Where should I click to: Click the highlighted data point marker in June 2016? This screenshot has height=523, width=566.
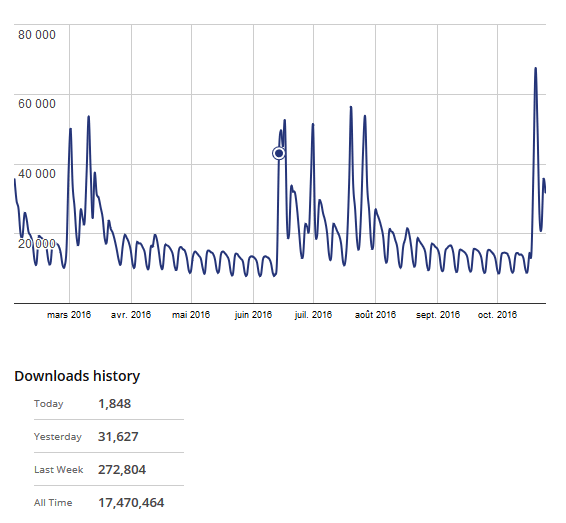click(279, 153)
